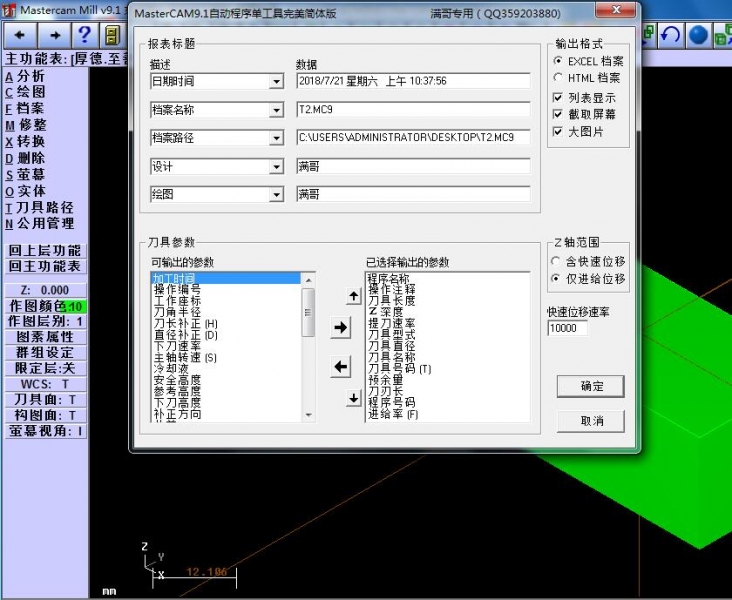732x600 pixels.
Task: Open the X 转换 menu
Action: tap(25, 141)
